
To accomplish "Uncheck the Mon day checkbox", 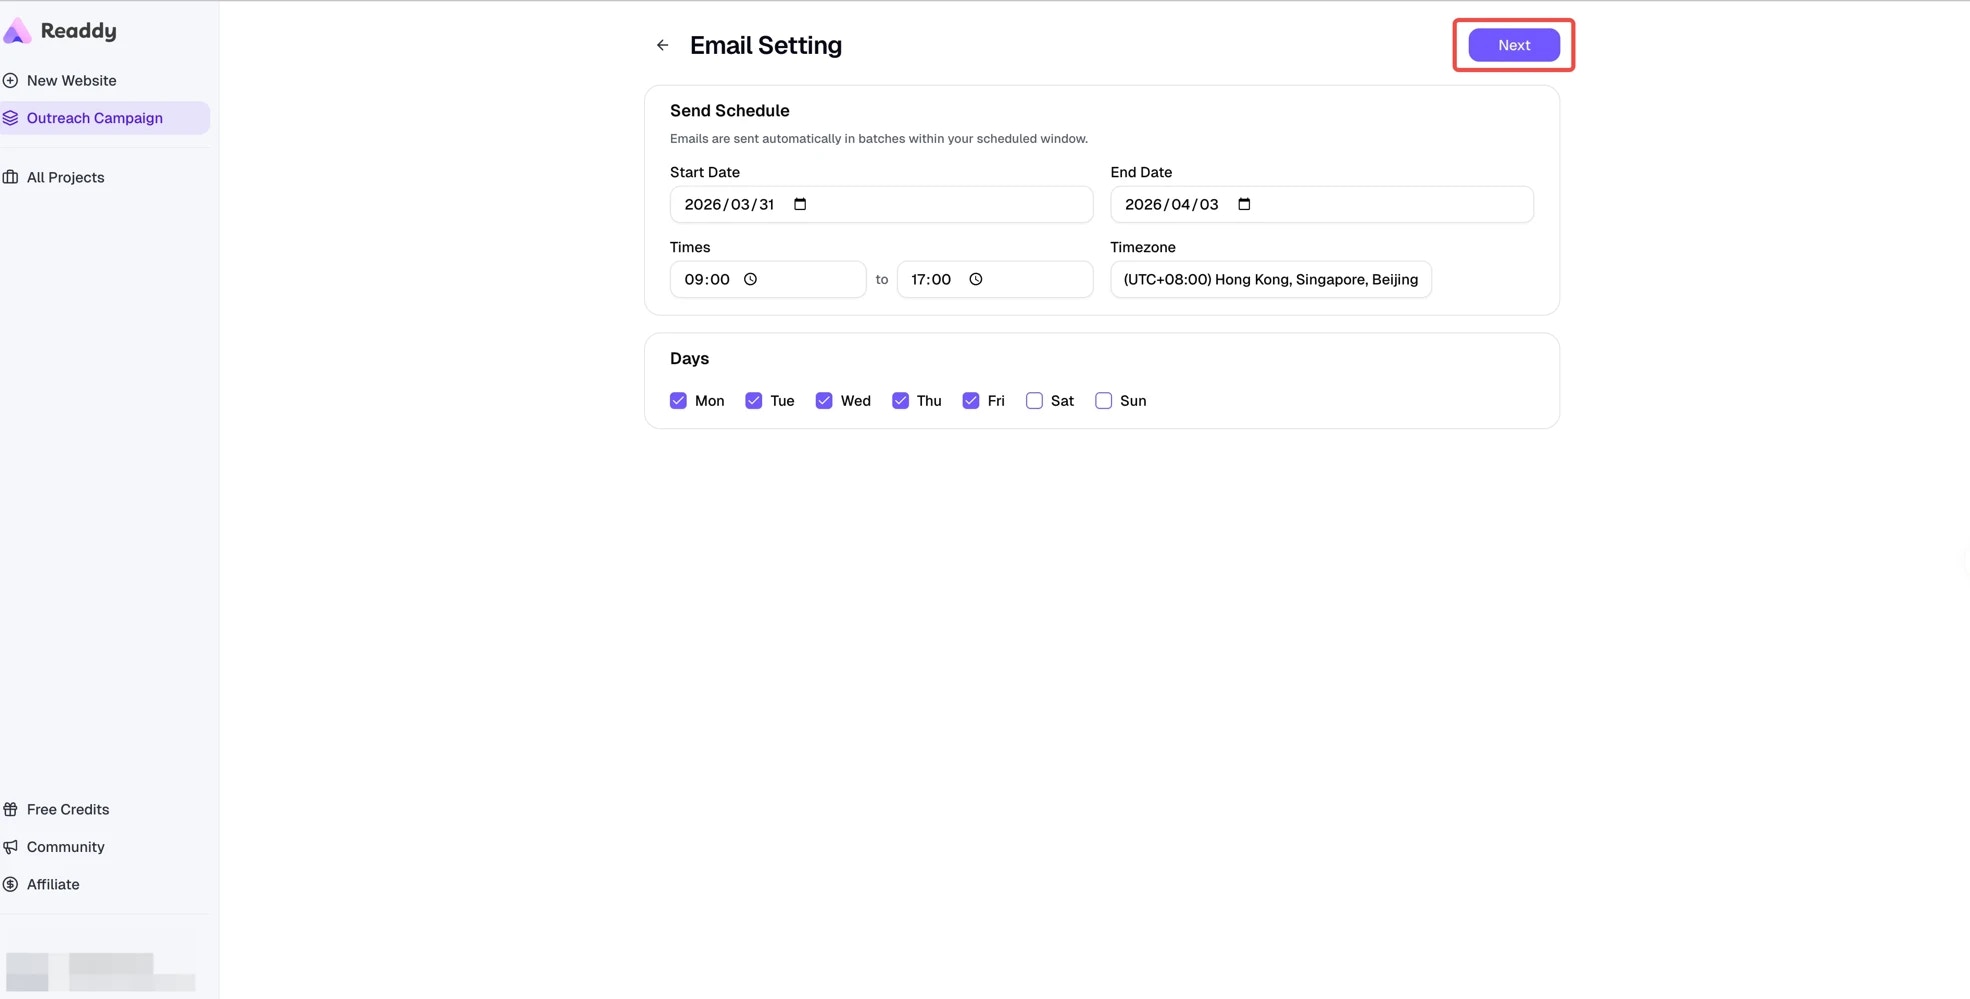I will click(678, 400).
